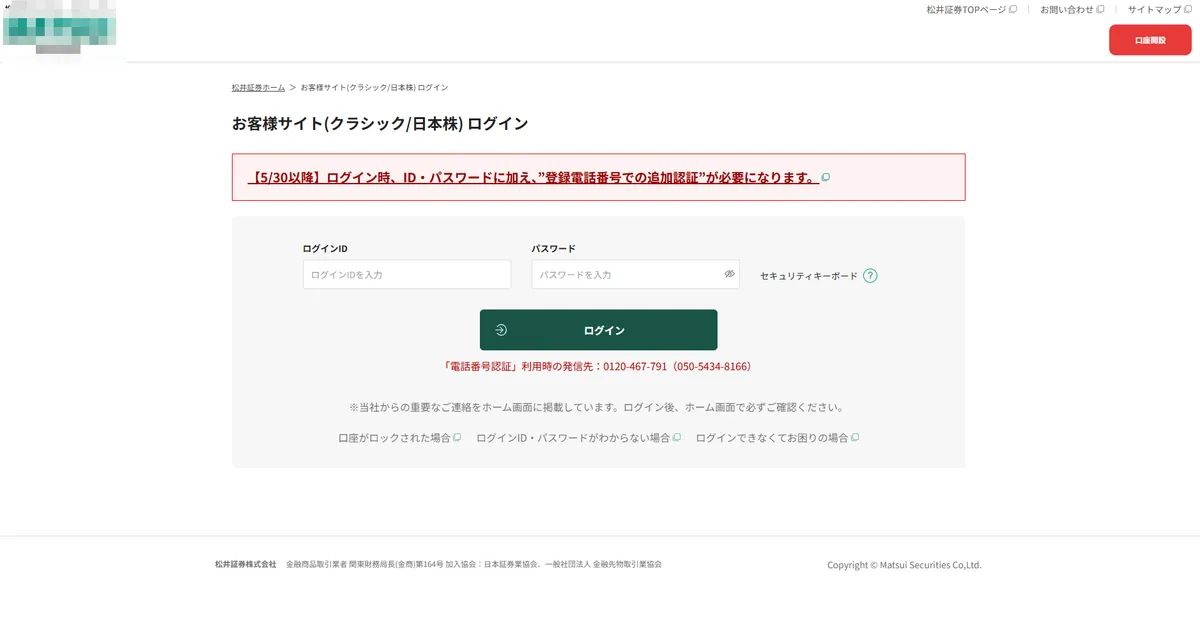
Task: Click the external-link icon beside お問い合わせ
Action: tap(1102, 9)
